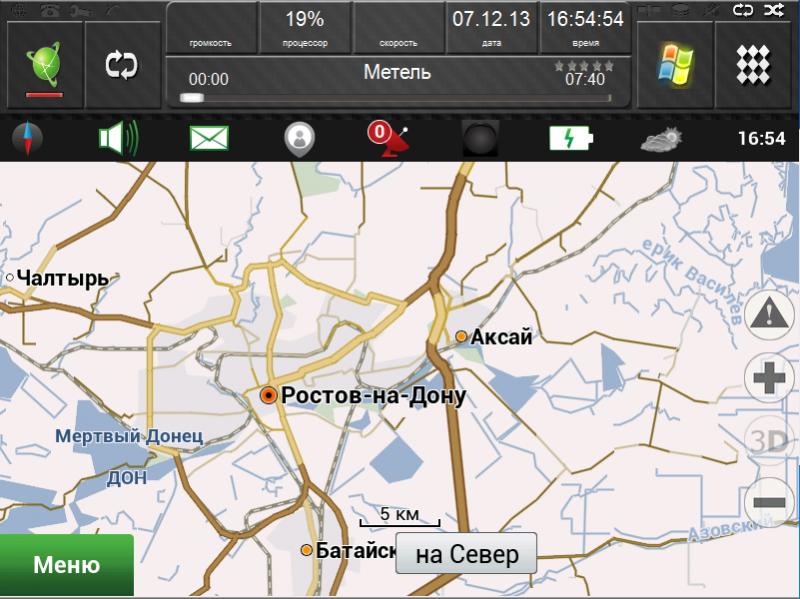Toggle the 3D map view button
The width and height of the screenshot is (800, 599).
point(769,440)
